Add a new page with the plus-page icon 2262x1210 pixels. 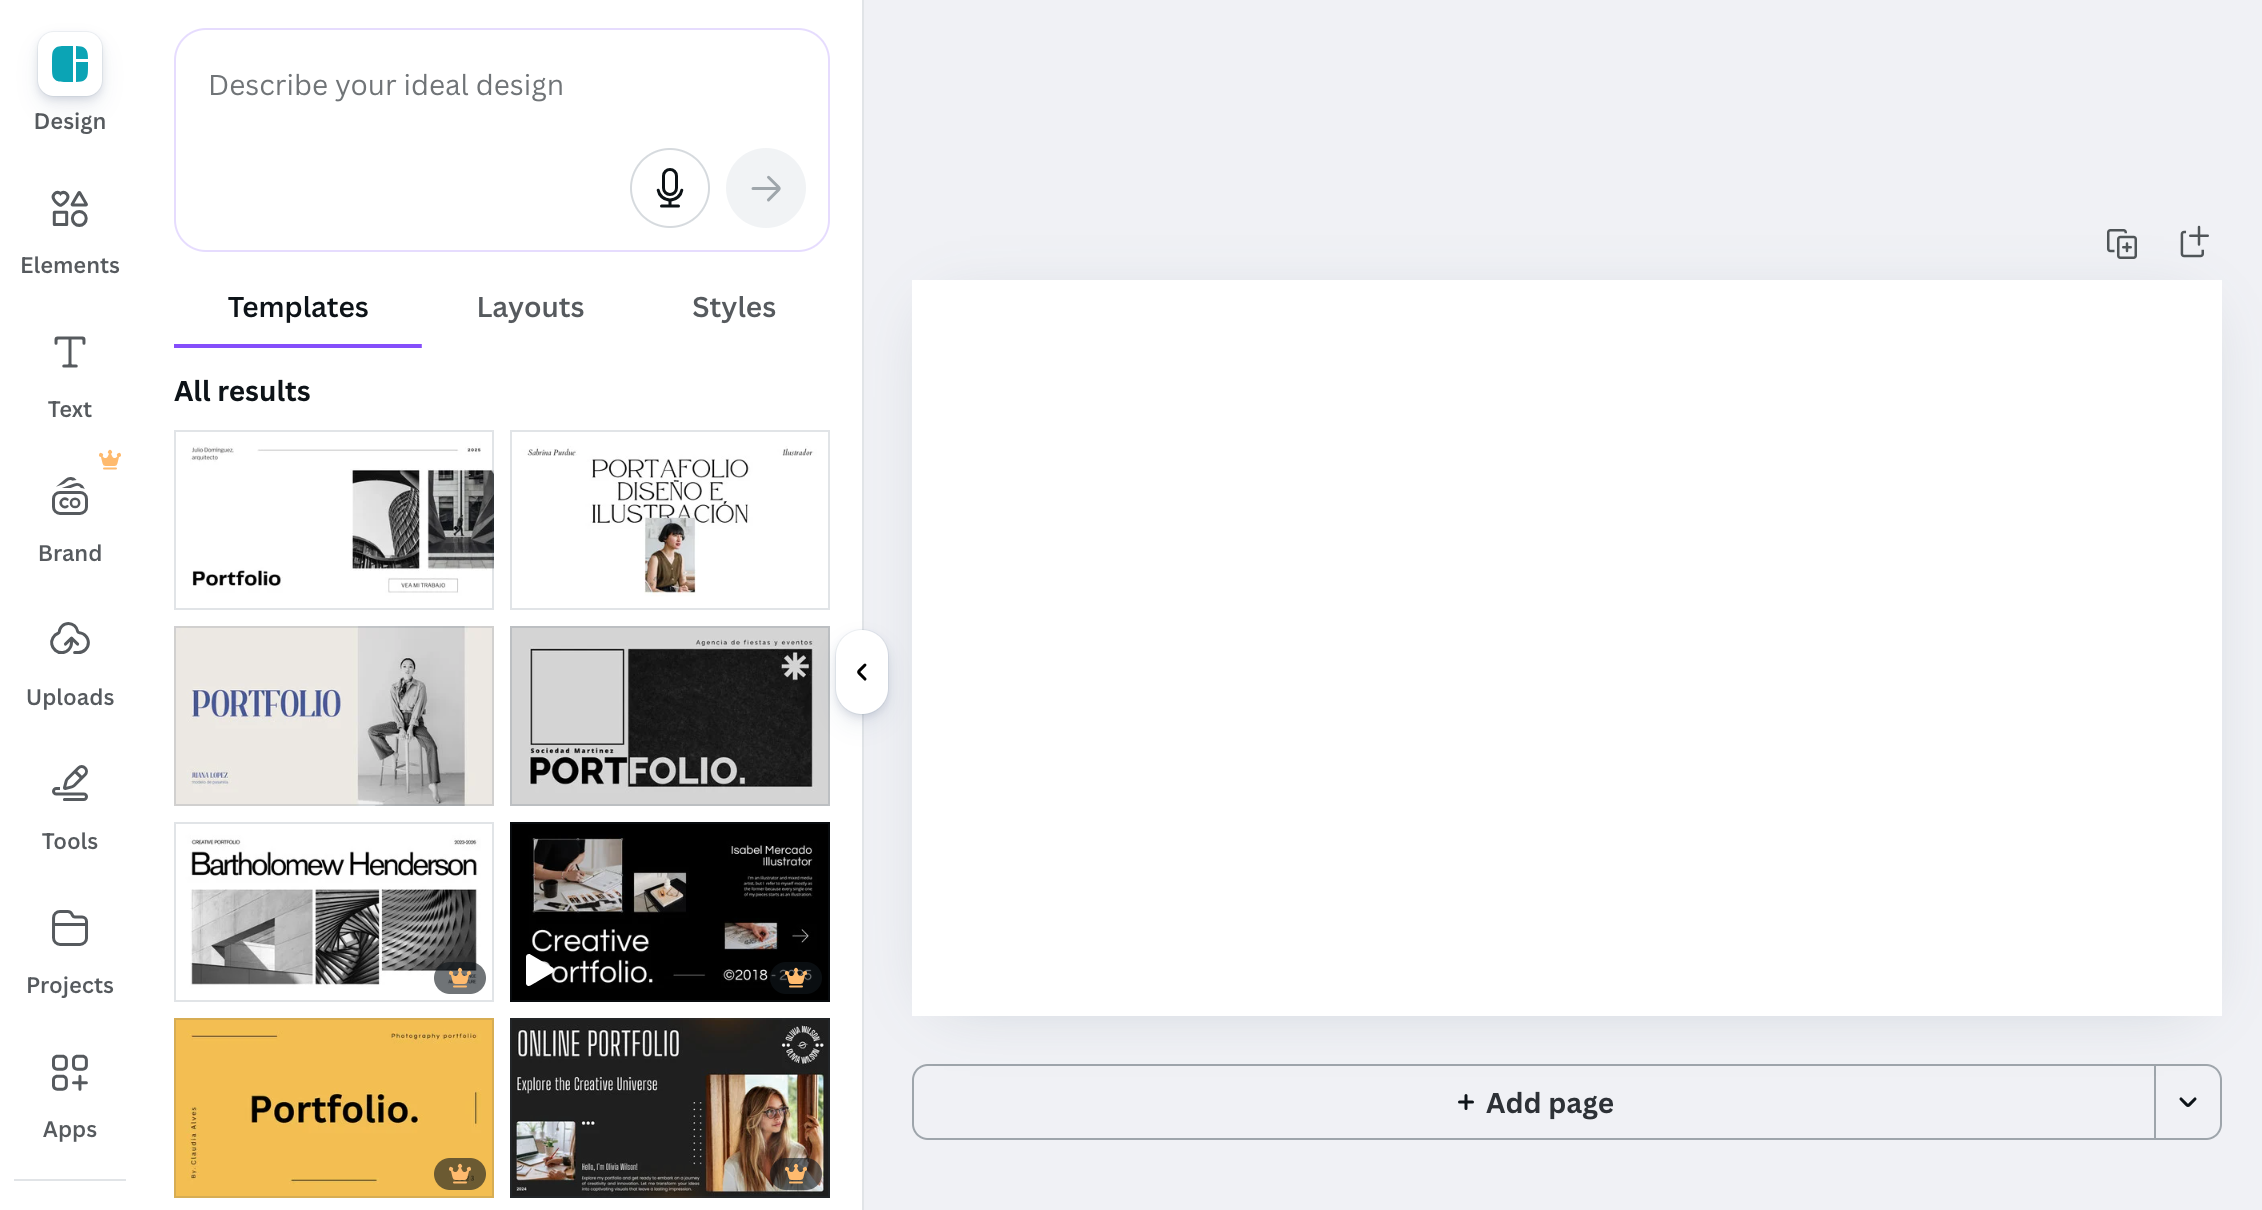(2194, 243)
